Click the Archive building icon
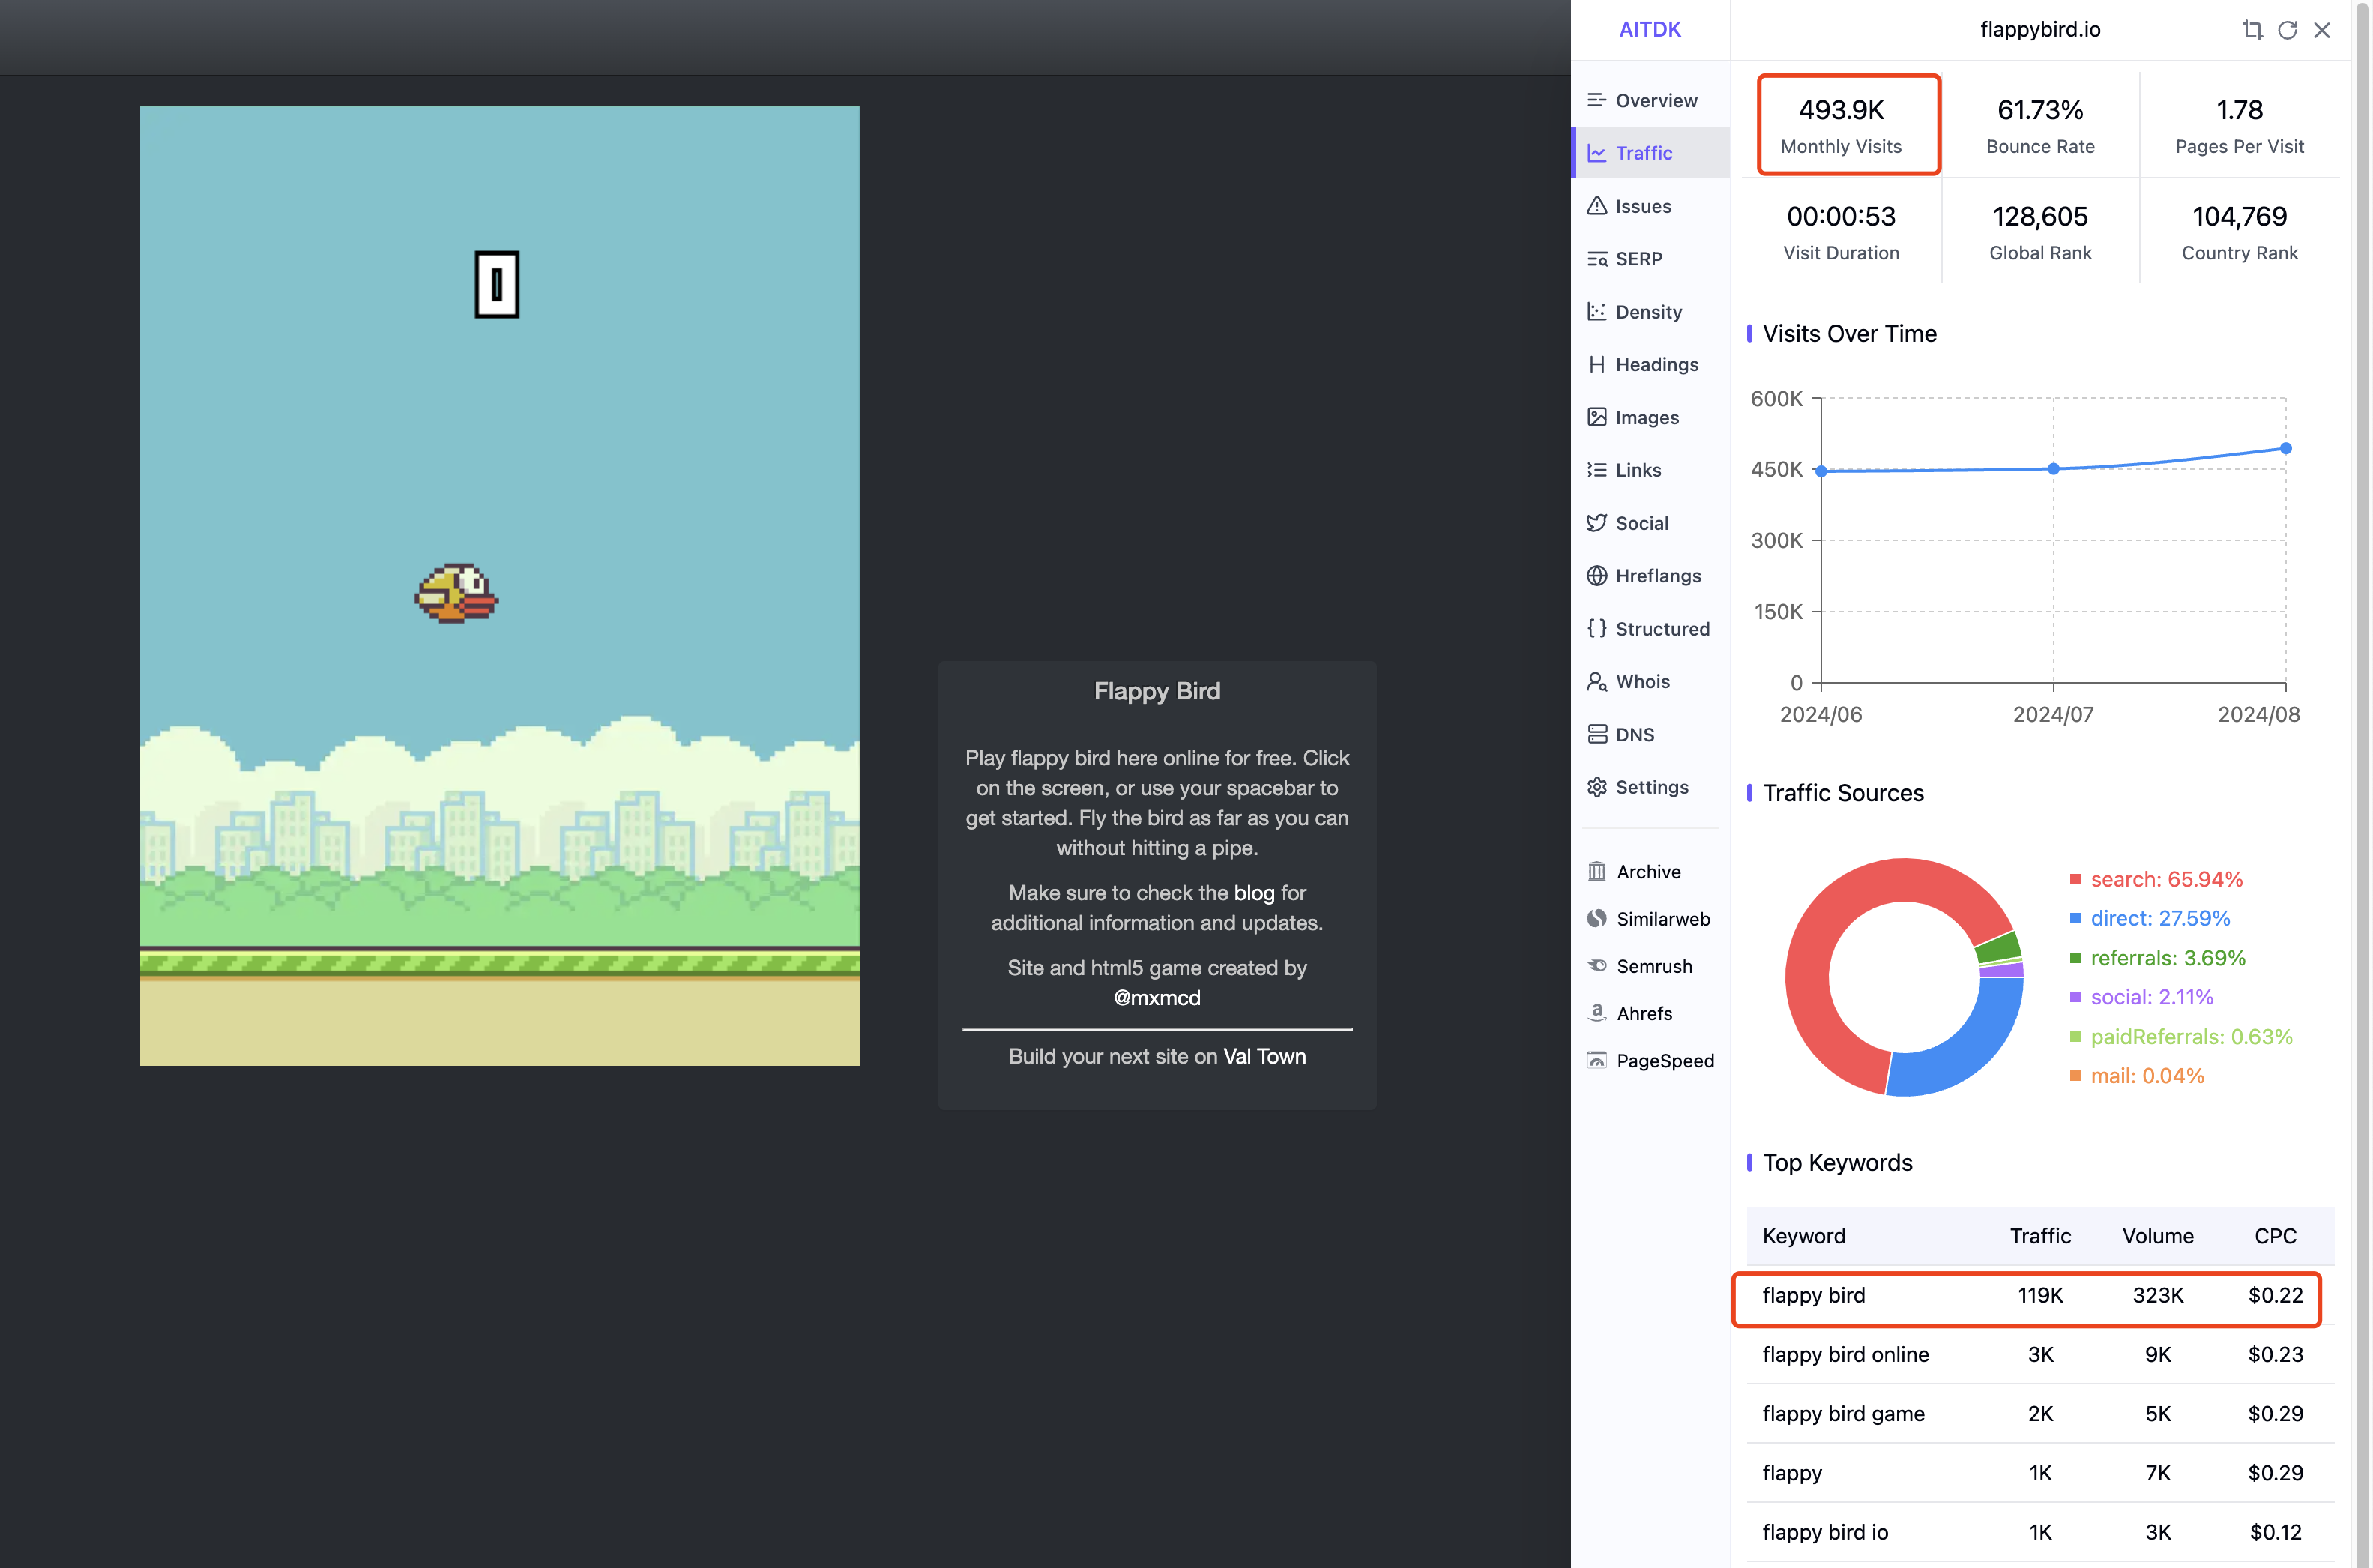The height and width of the screenshot is (1568, 2373). 1597,872
